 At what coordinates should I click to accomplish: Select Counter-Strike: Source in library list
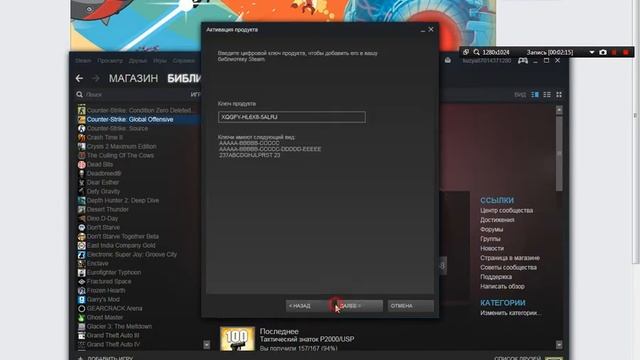[x=138, y=129]
